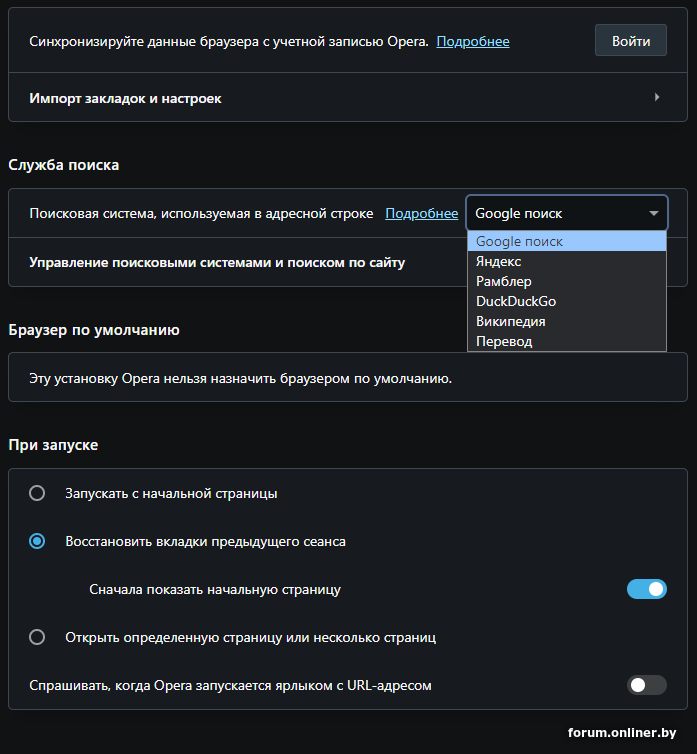697x754 pixels.
Task: Open the Подробнее link about search engine
Action: (421, 213)
